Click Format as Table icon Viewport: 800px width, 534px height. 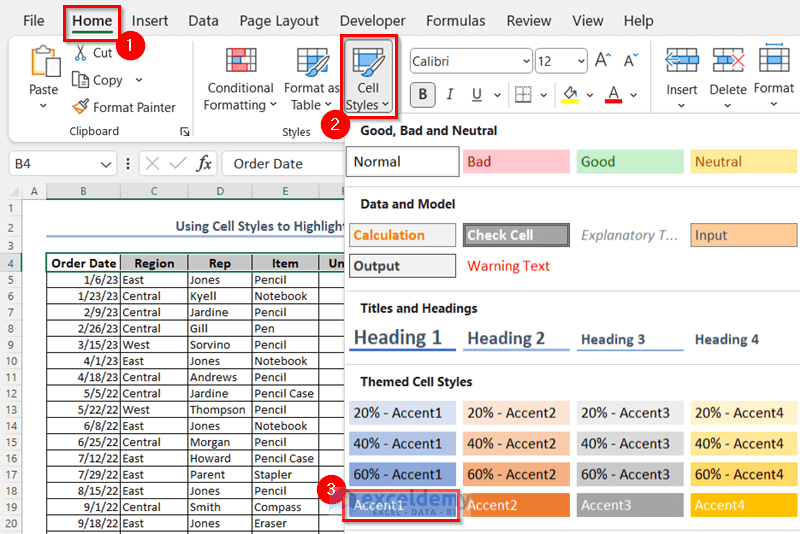[312, 62]
